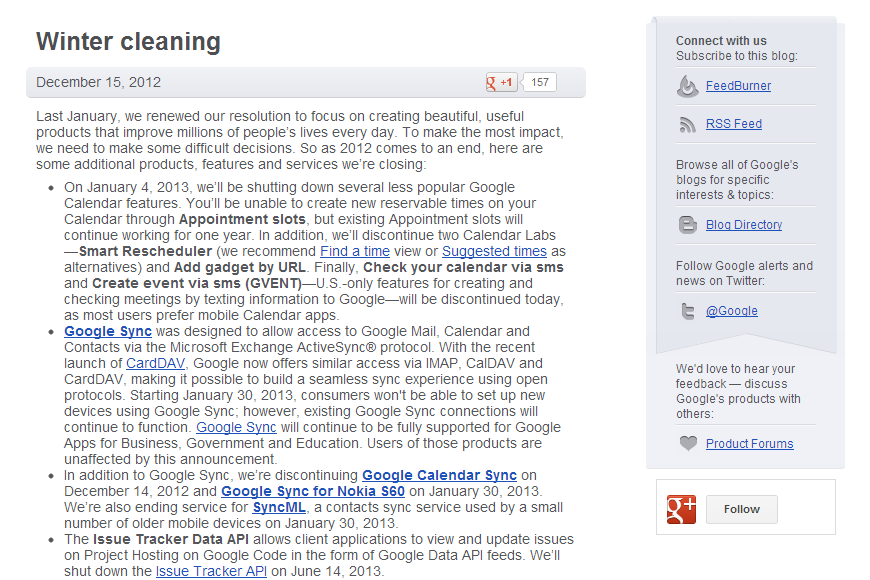Open the Google Calendar Sync link
870x580 pixels.
pos(439,476)
